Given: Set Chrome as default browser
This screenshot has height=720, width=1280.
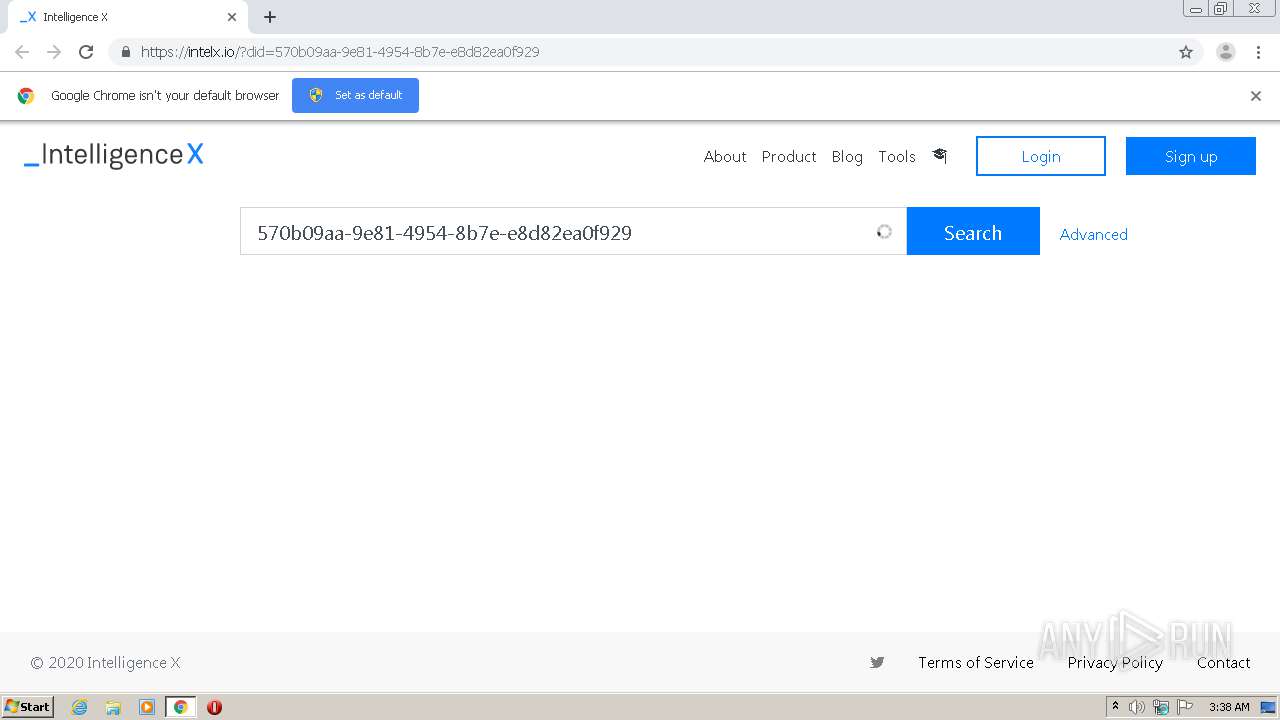Looking at the screenshot, I should 355,95.
